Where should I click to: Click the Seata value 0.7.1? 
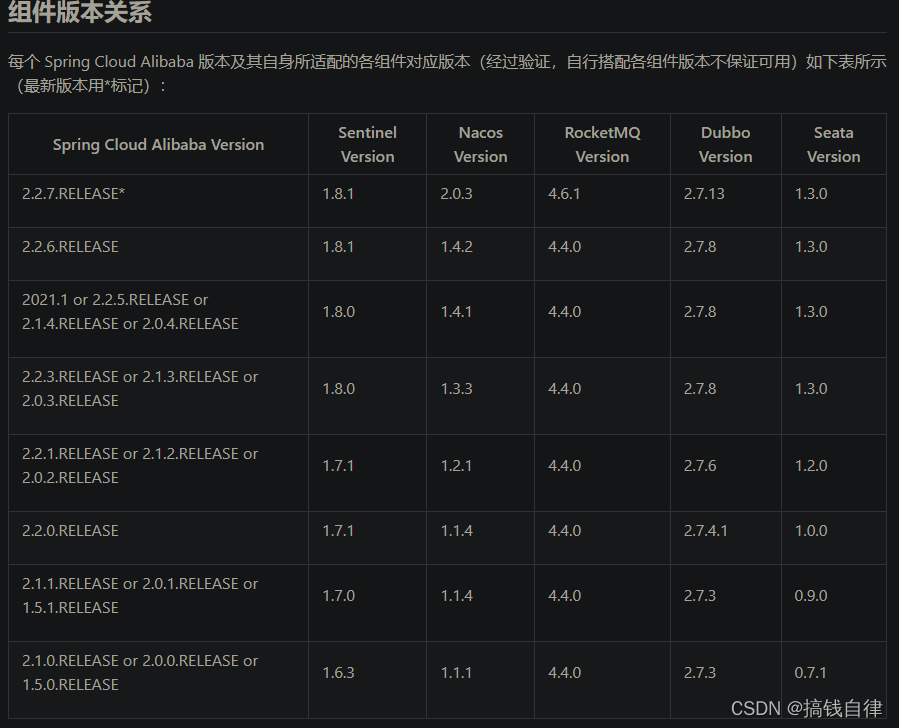[811, 672]
